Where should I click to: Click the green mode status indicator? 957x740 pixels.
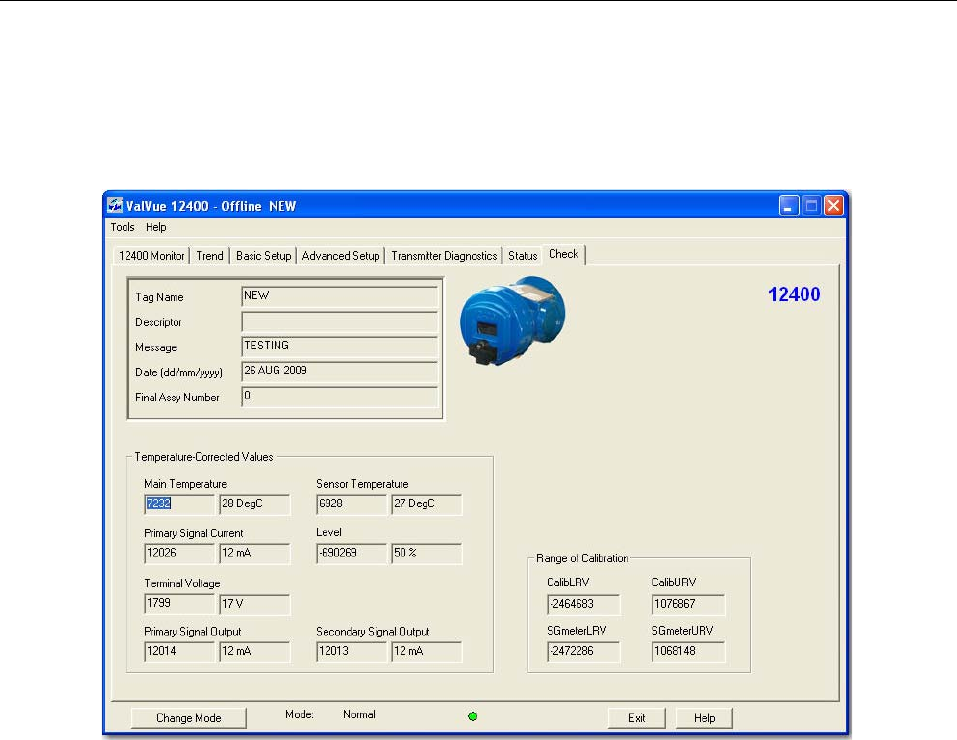click(x=472, y=716)
